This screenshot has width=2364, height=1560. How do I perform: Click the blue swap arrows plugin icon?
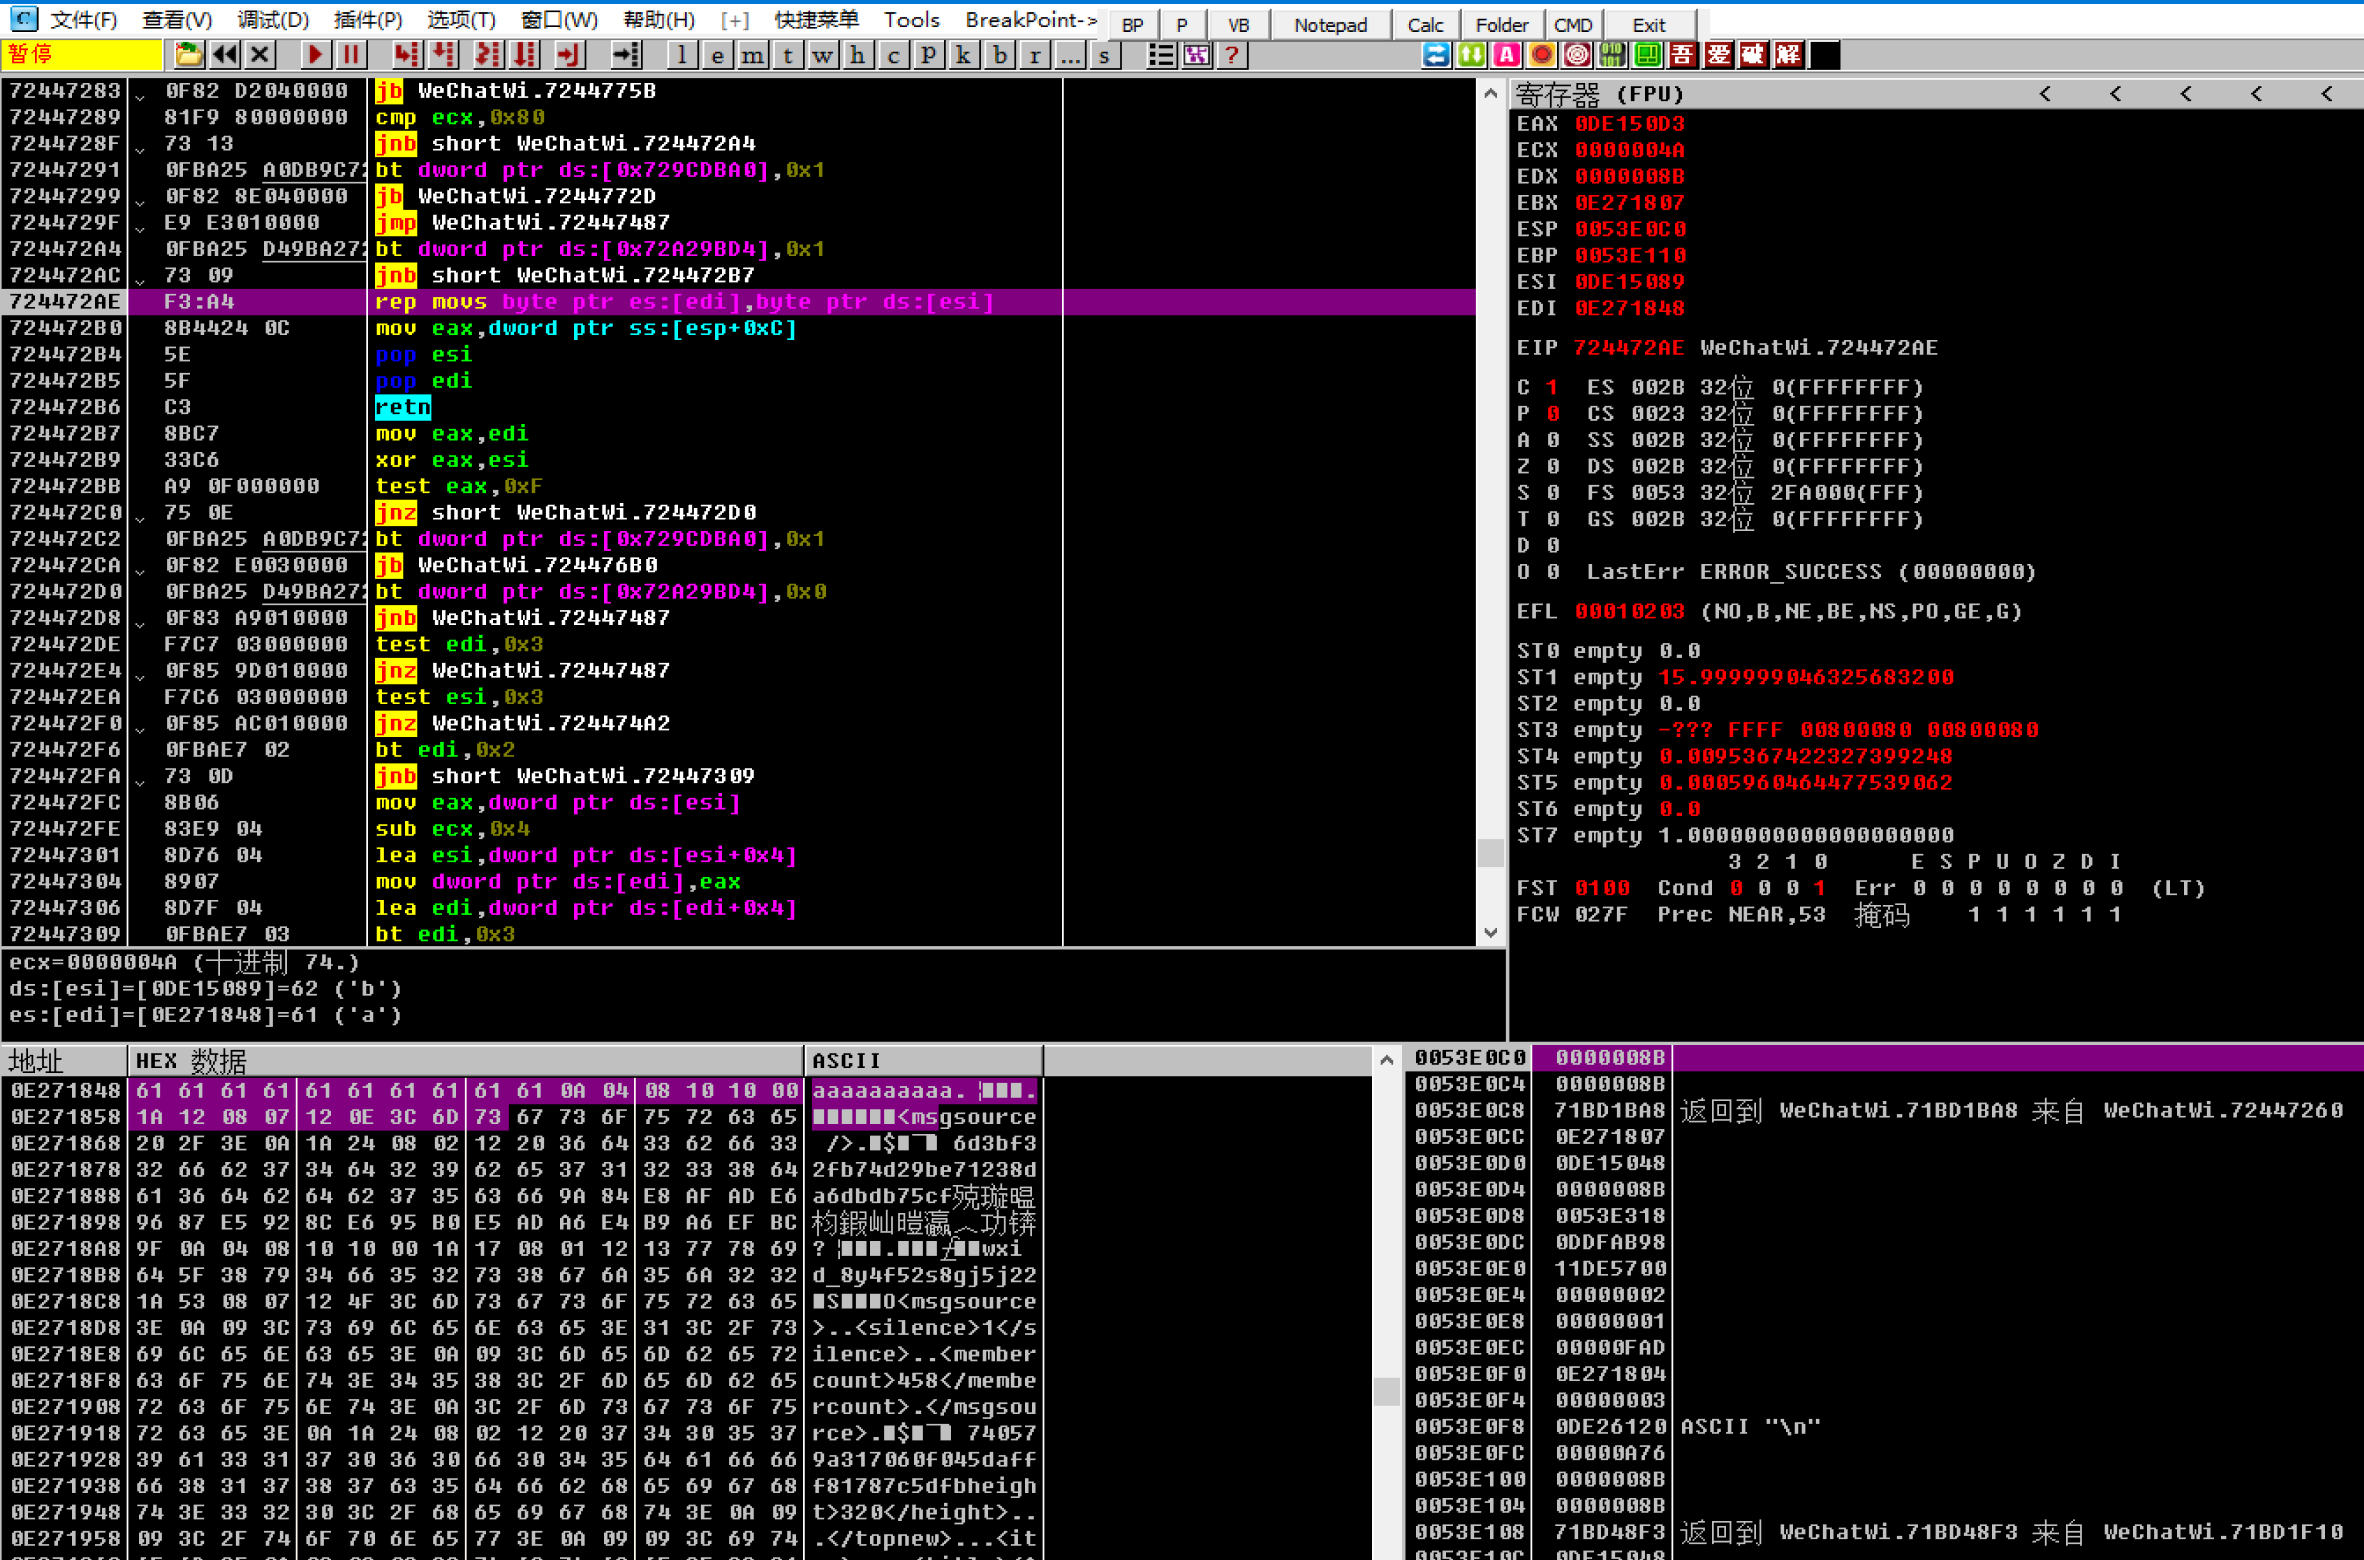[1436, 55]
